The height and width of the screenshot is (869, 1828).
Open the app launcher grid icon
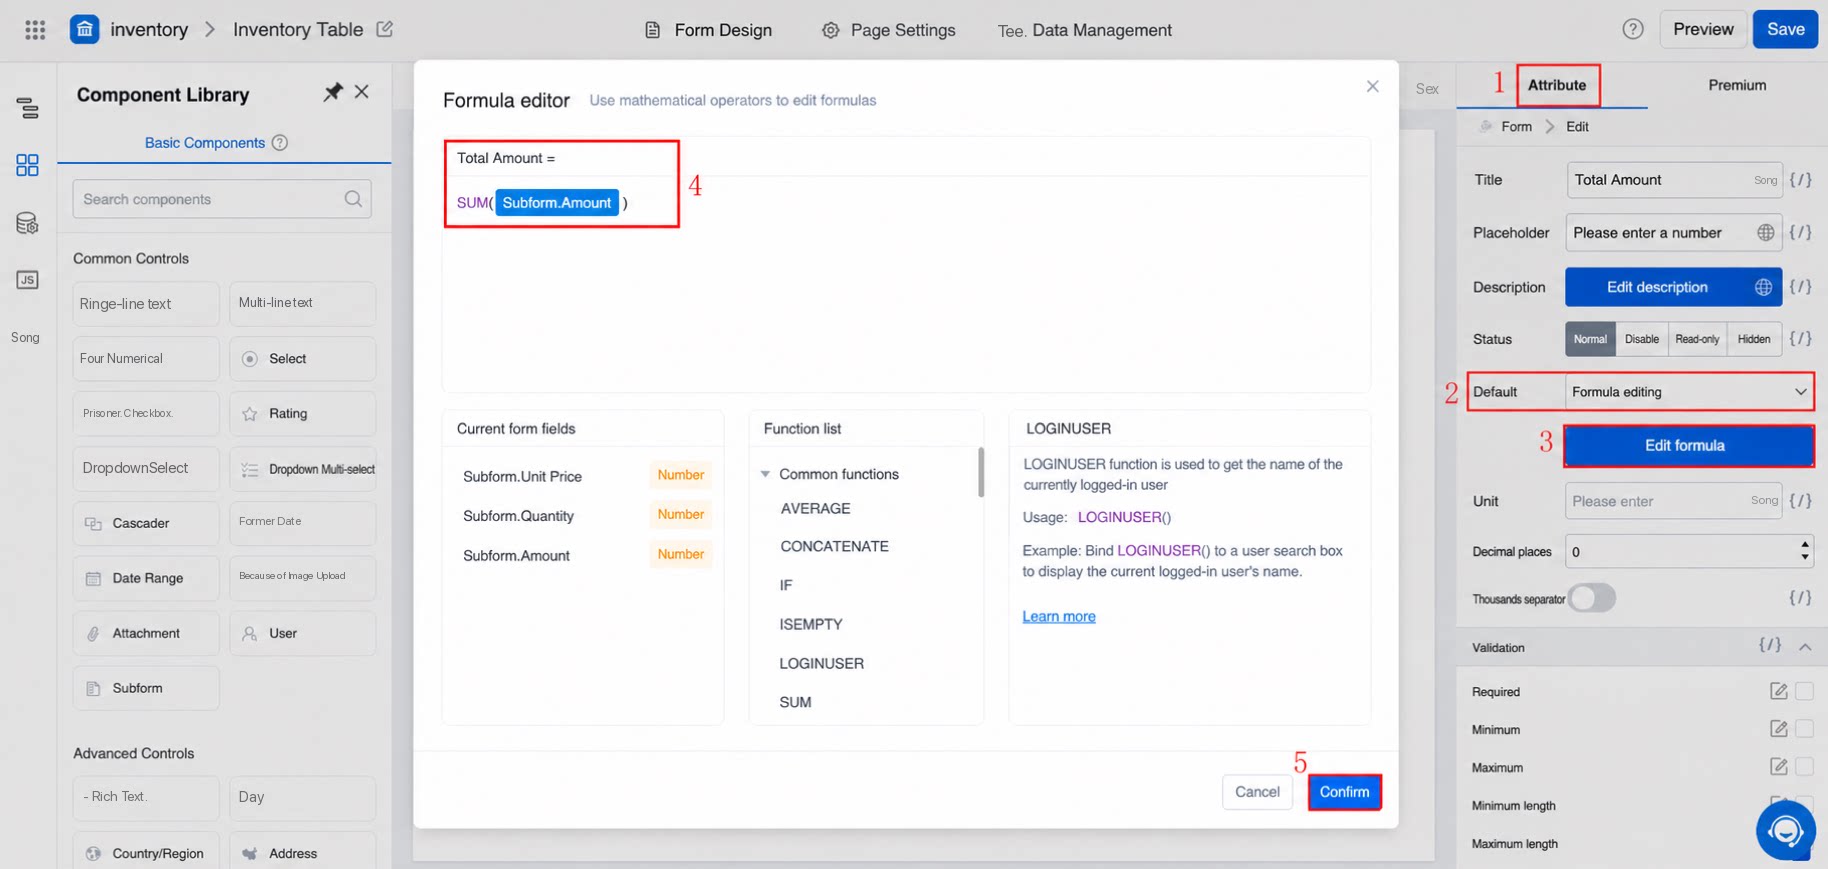[x=35, y=30]
